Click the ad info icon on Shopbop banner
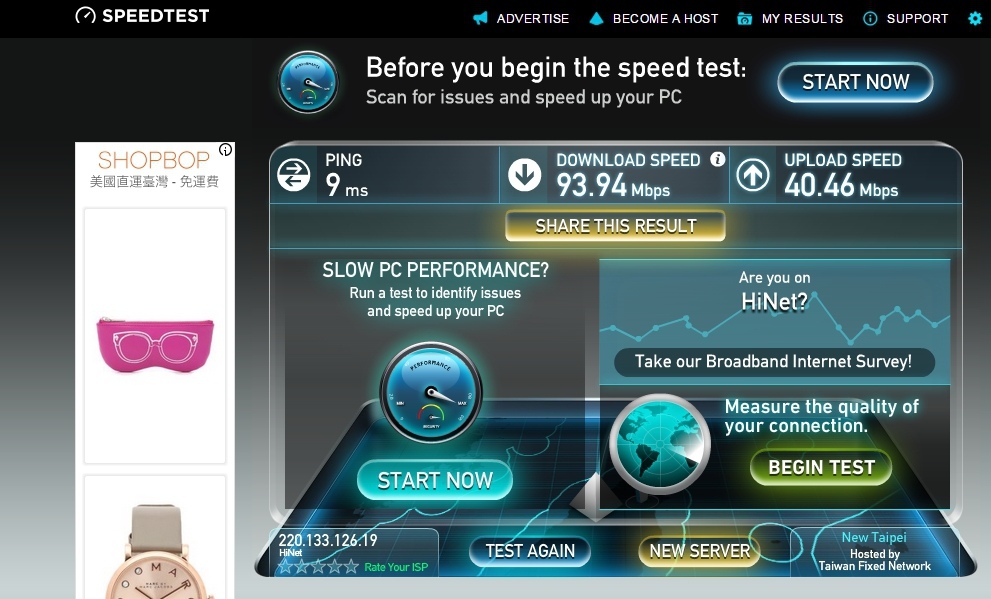Image resolution: width=991 pixels, height=599 pixels. [226, 150]
